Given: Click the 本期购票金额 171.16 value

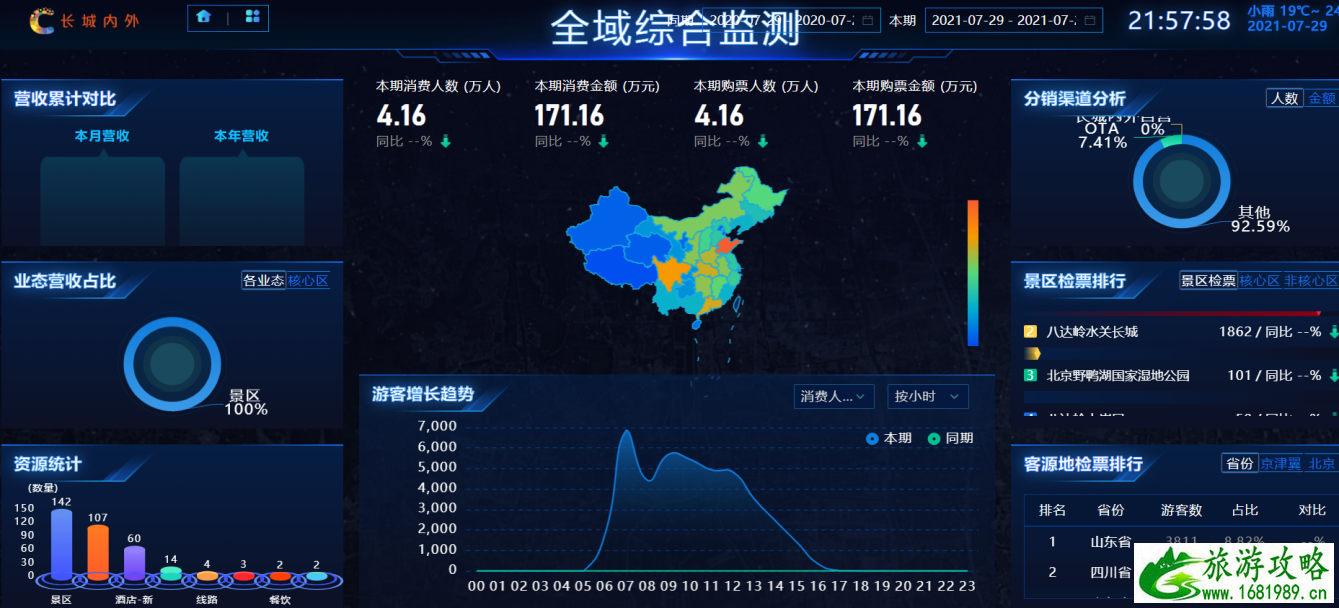Looking at the screenshot, I should click(x=887, y=115).
